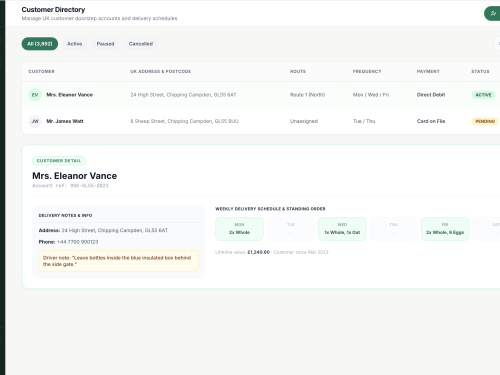Click the Customer Detail badge

point(59,161)
